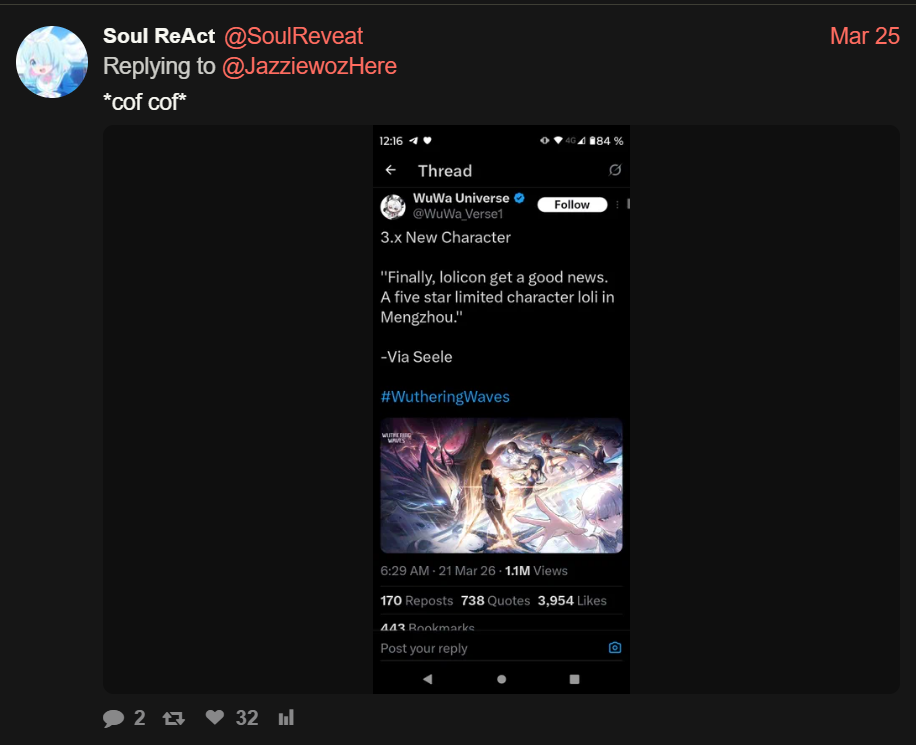Click the Mar 25 date link
Screen dimensions: 916x745
coord(864,36)
